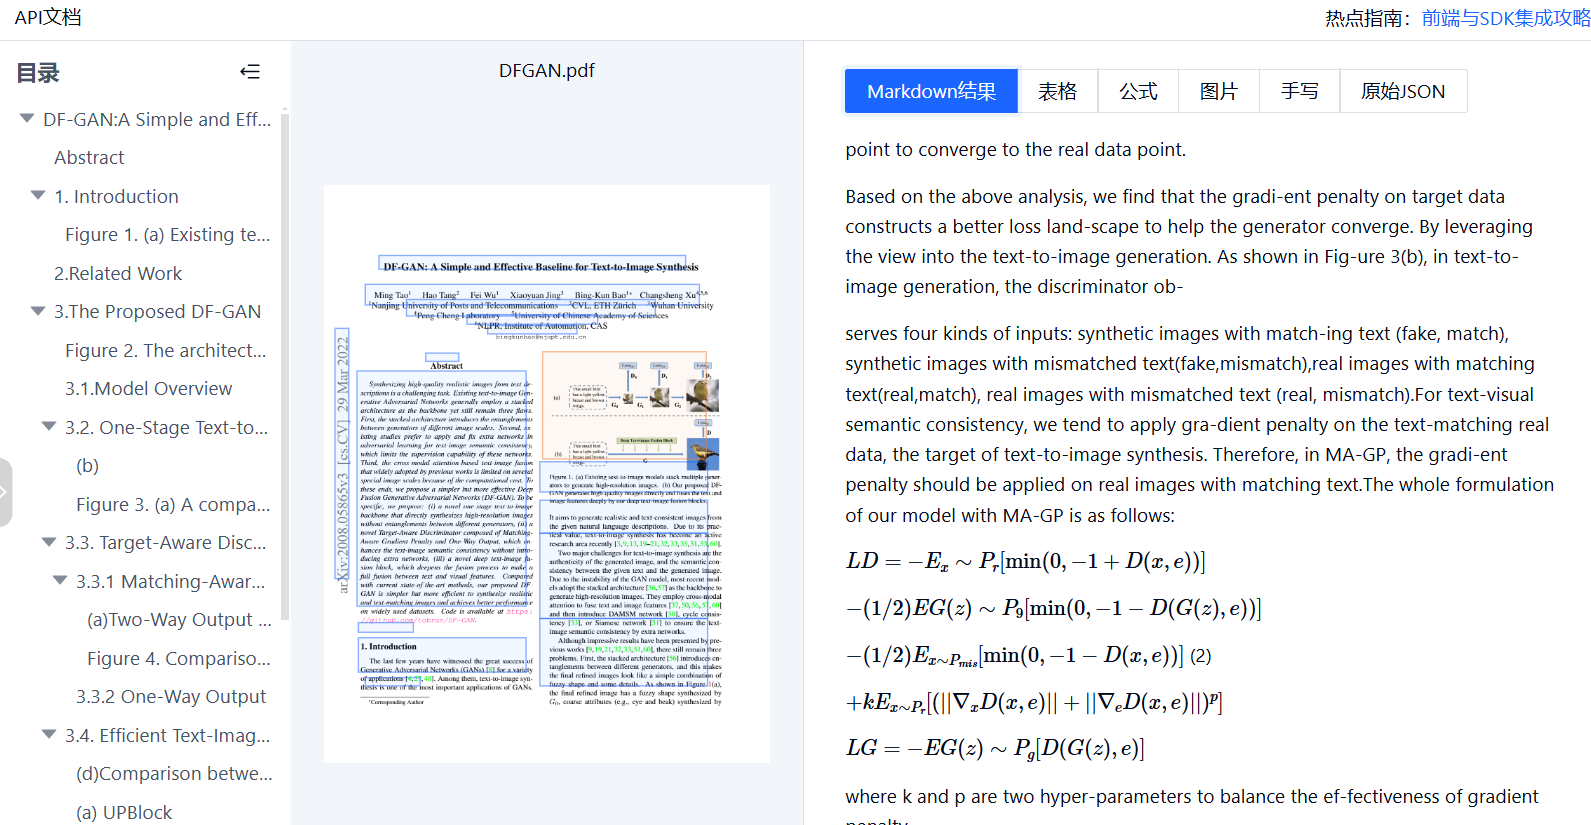Open 3.3.1 Matching-Awar... entry
Image resolution: width=1591 pixels, height=825 pixels.
click(x=171, y=581)
